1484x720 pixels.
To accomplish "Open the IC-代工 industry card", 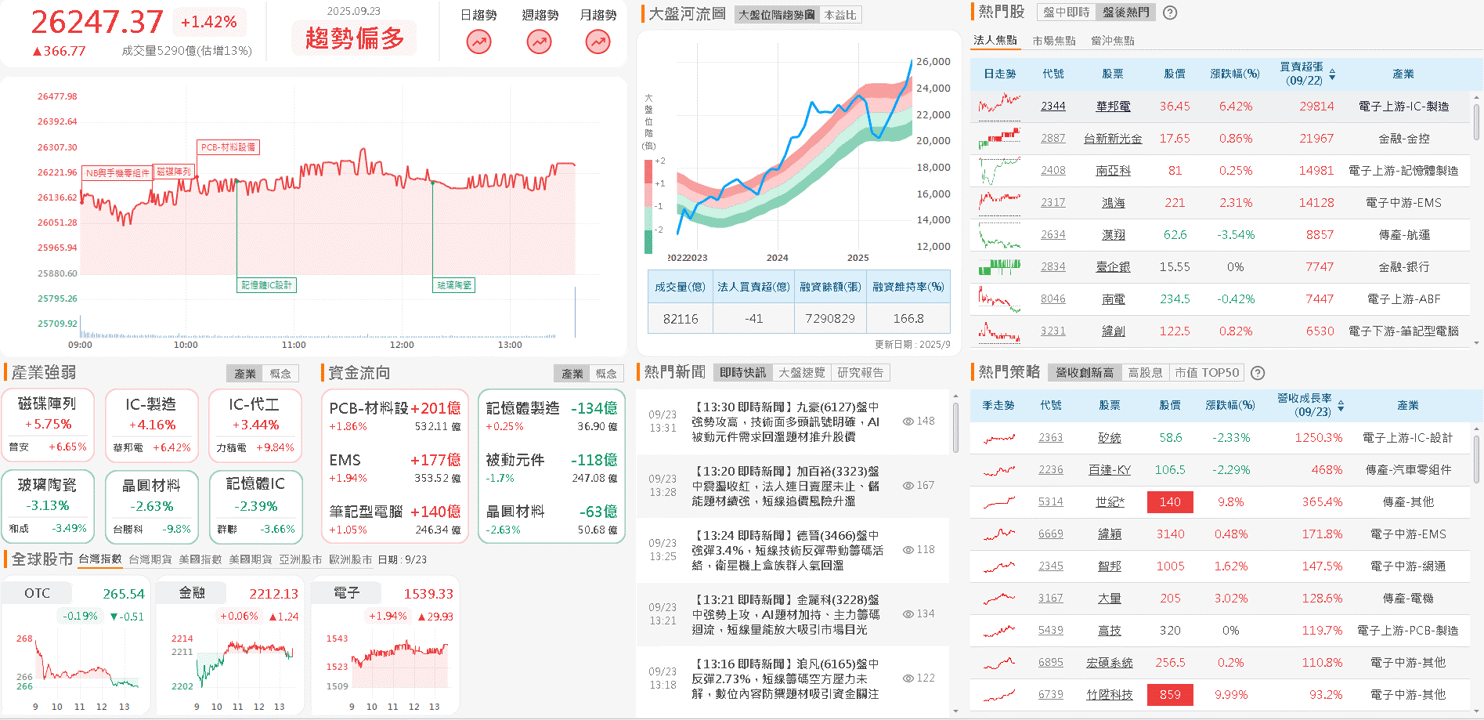I will point(254,426).
